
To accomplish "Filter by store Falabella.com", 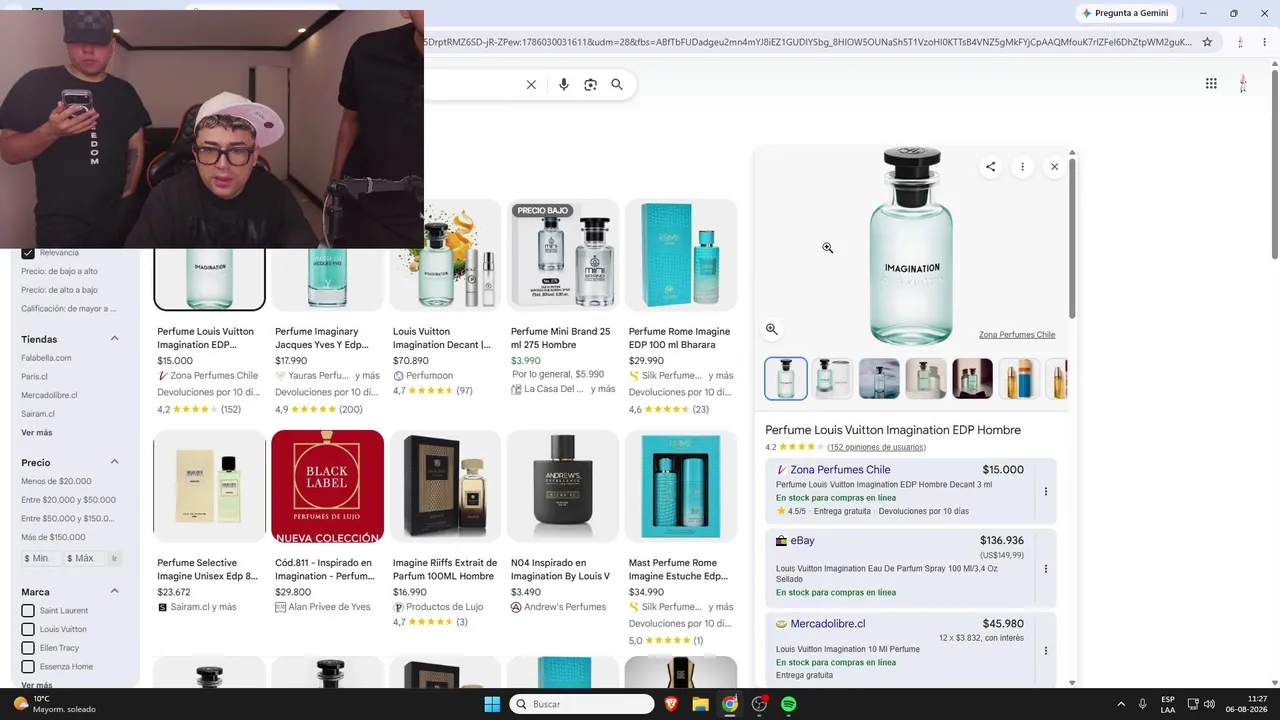I will pyautogui.click(x=46, y=358).
